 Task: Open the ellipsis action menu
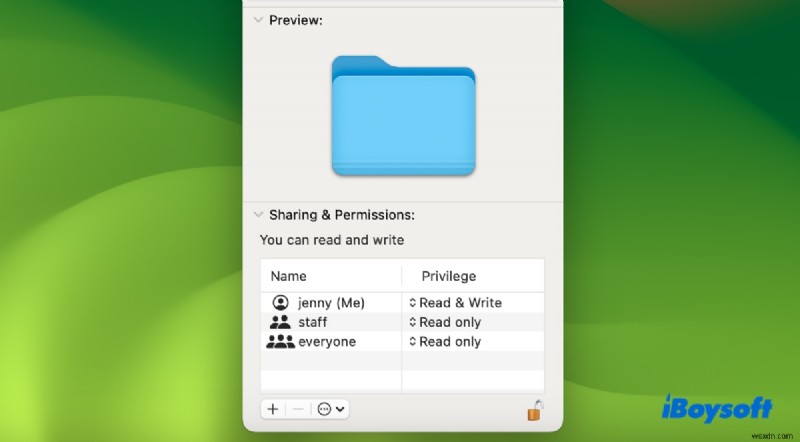pyautogui.click(x=331, y=409)
